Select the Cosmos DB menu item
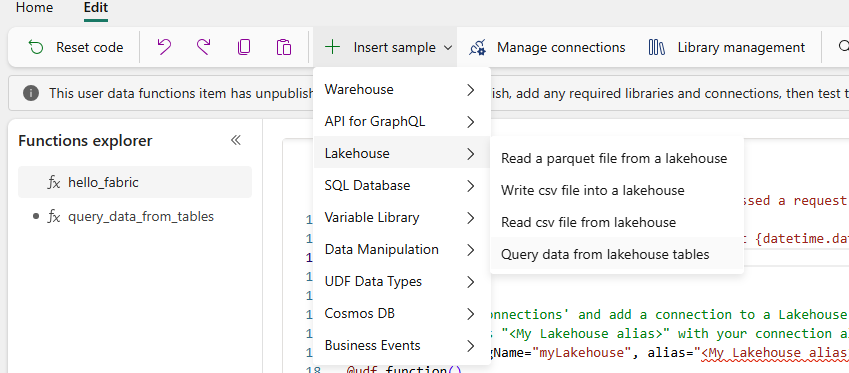 pyautogui.click(x=402, y=313)
